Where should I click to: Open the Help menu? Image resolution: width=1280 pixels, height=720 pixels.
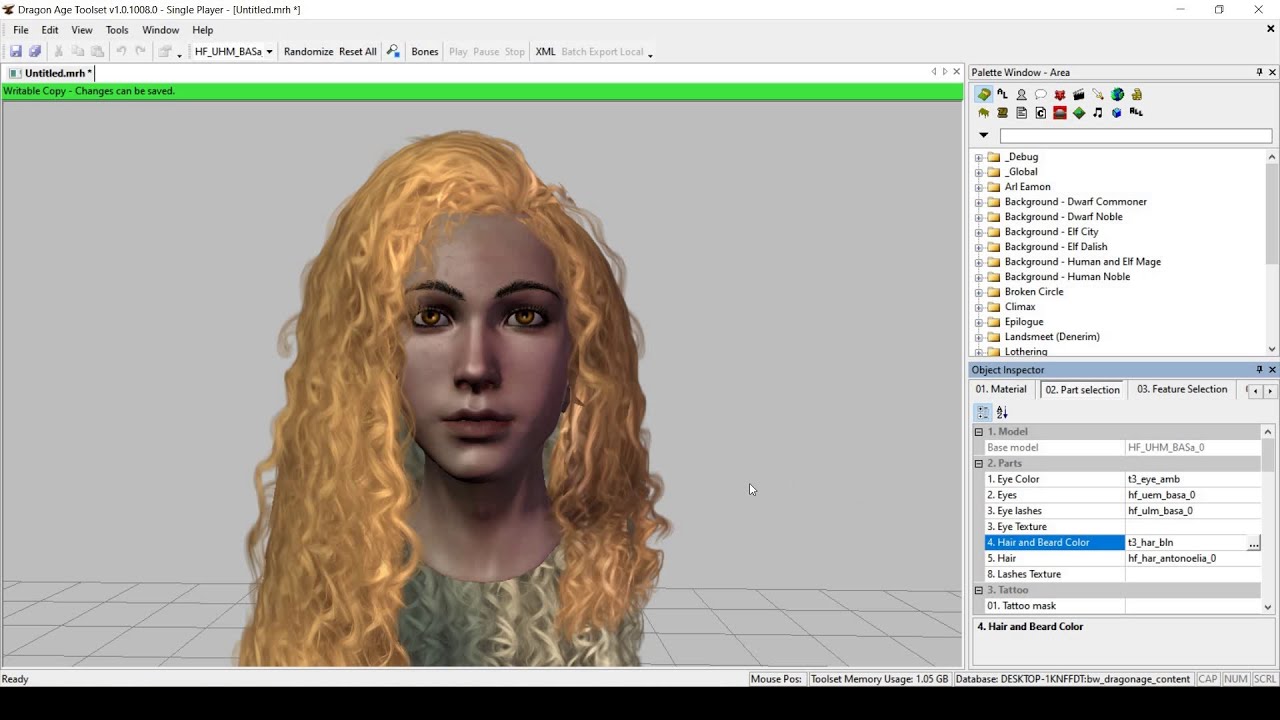pyautogui.click(x=203, y=30)
